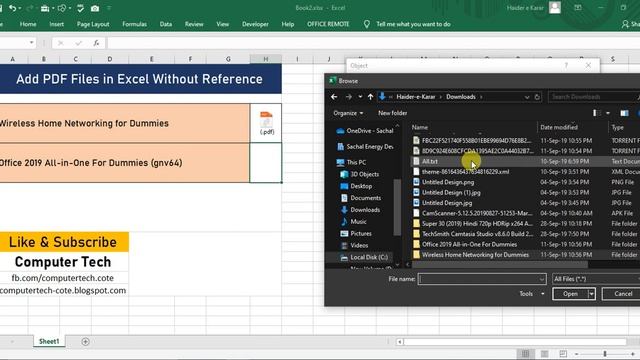Image resolution: width=640 pixels, height=360 pixels.
Task: Open the Home ribbon tab
Action: 28,24
